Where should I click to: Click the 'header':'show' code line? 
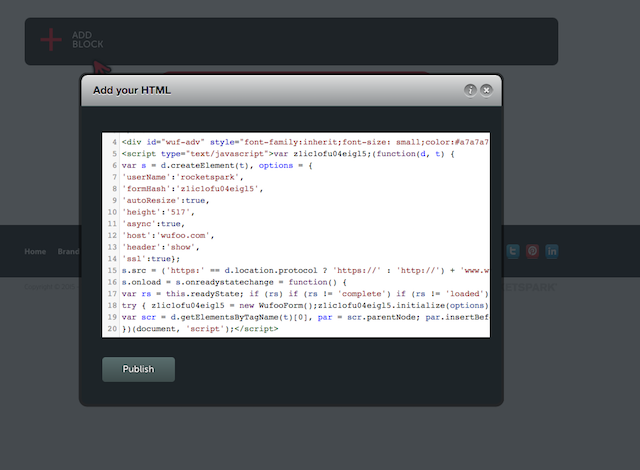tap(160, 247)
